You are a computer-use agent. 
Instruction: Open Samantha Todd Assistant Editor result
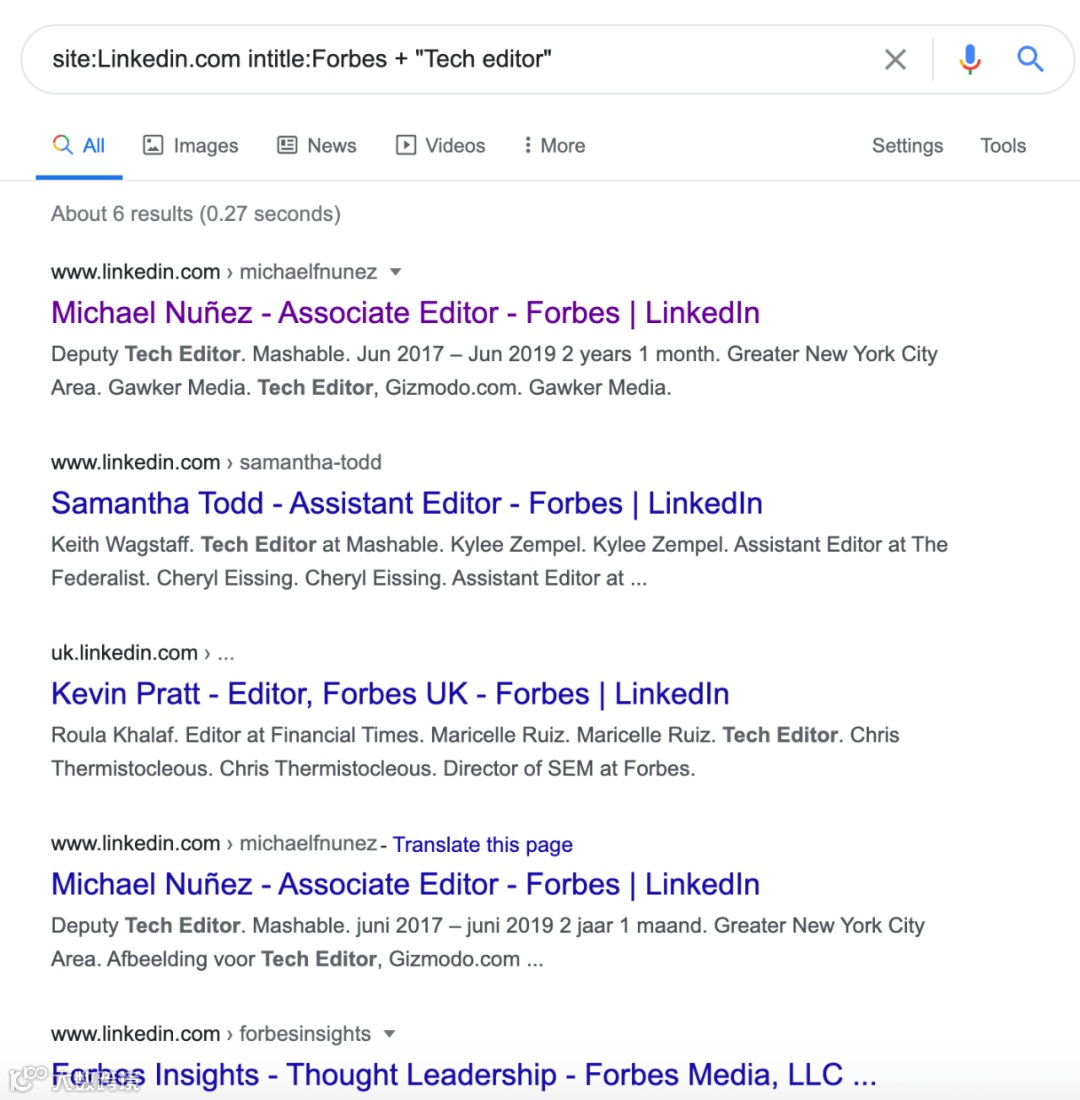406,503
